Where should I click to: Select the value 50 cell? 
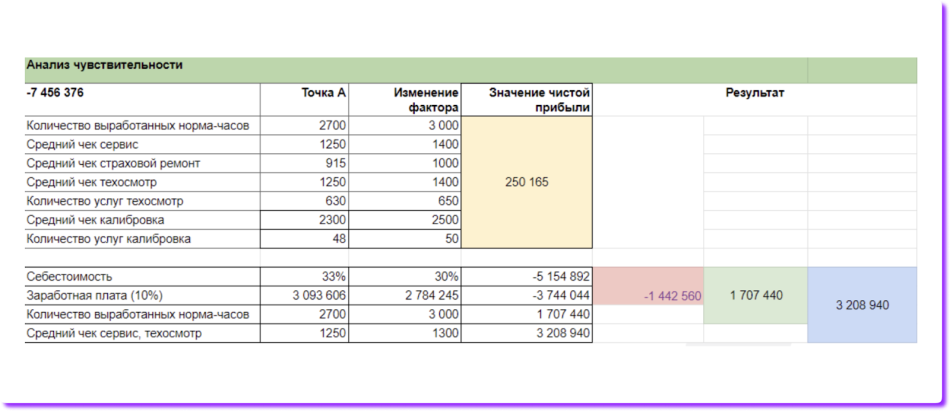click(405, 238)
